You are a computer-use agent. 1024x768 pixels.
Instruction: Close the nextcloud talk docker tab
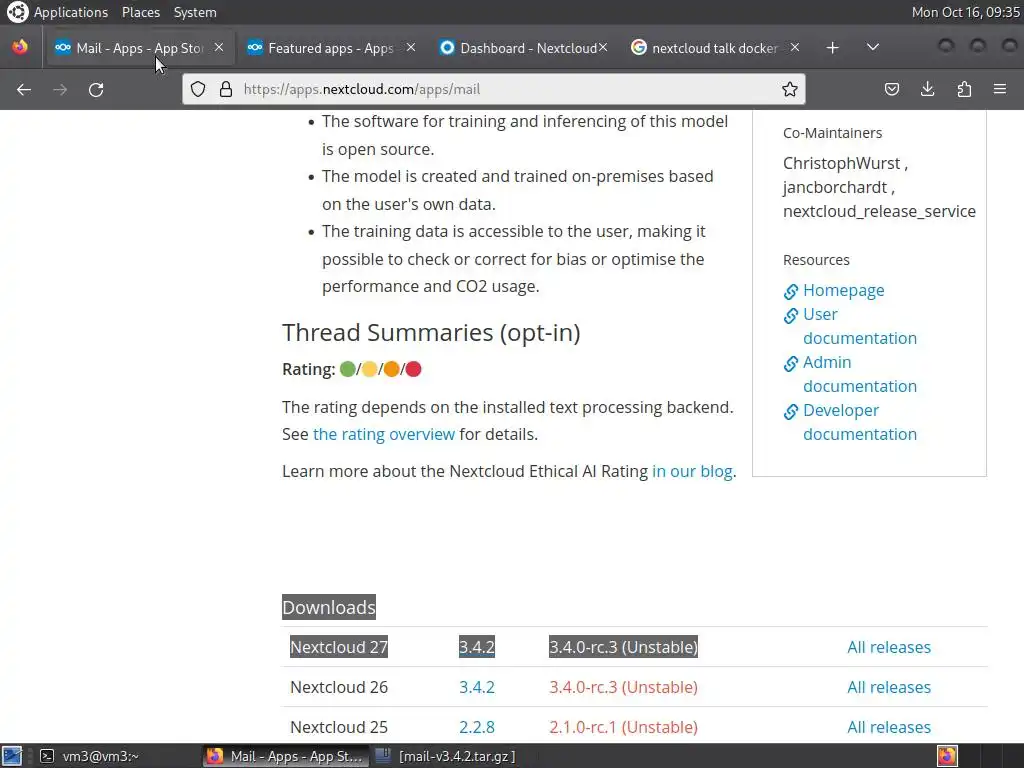(x=795, y=47)
